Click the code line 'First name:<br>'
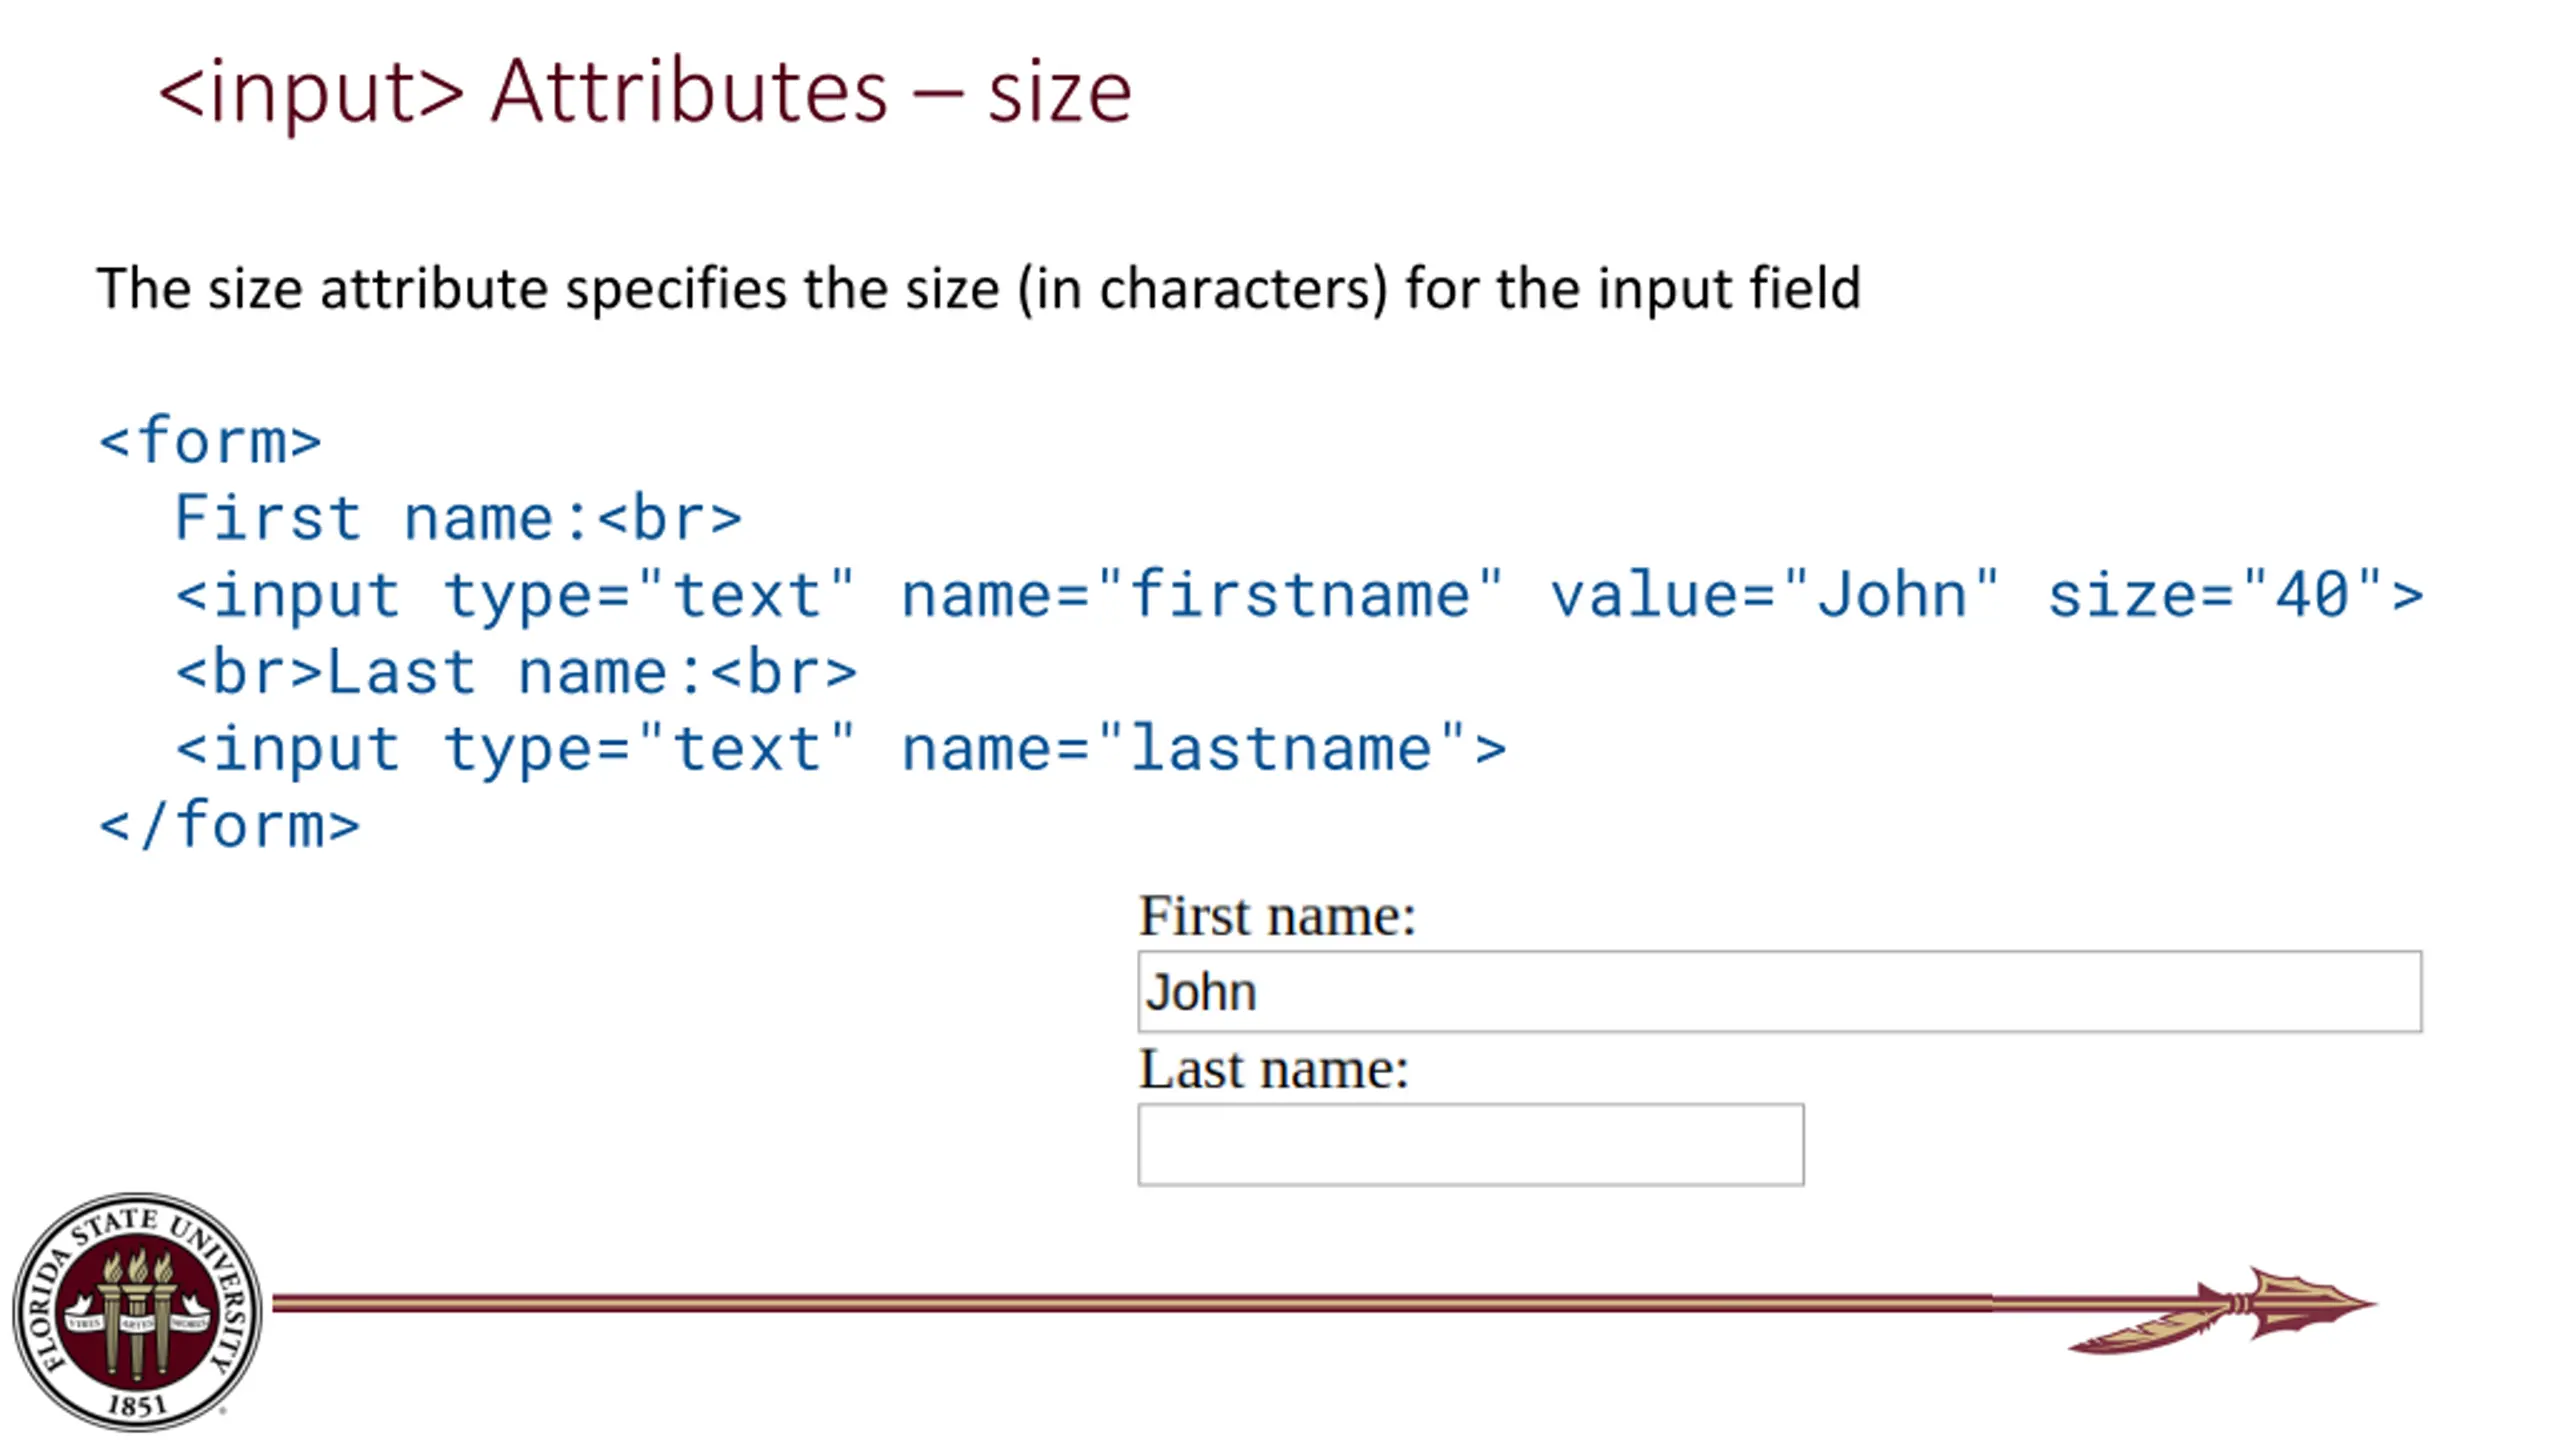The width and height of the screenshot is (2560, 1440). point(459,518)
